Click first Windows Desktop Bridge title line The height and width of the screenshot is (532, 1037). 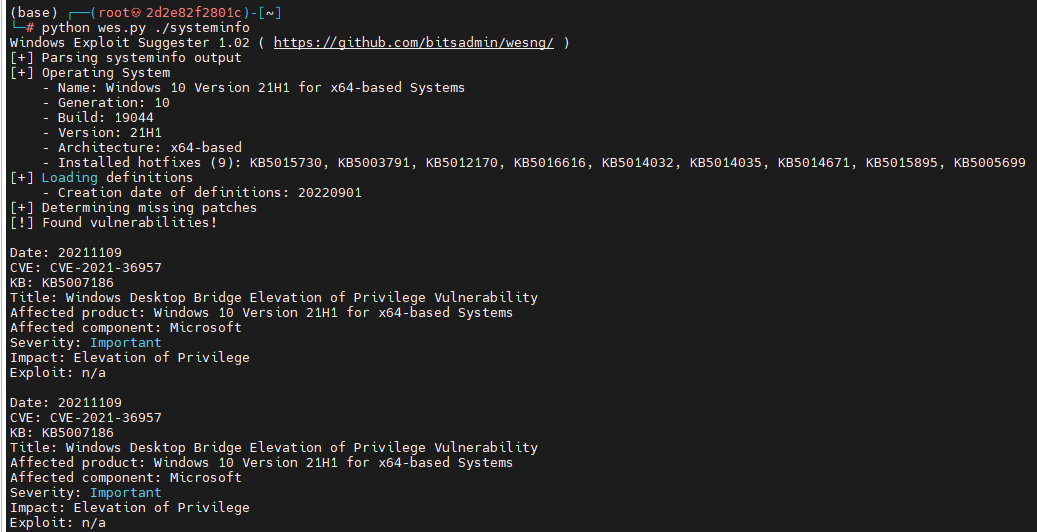coord(274,298)
